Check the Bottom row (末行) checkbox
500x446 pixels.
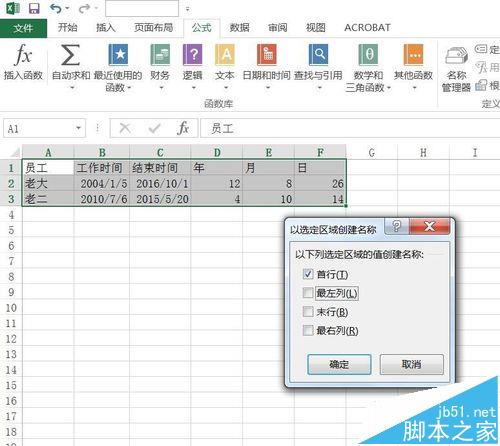tap(308, 312)
